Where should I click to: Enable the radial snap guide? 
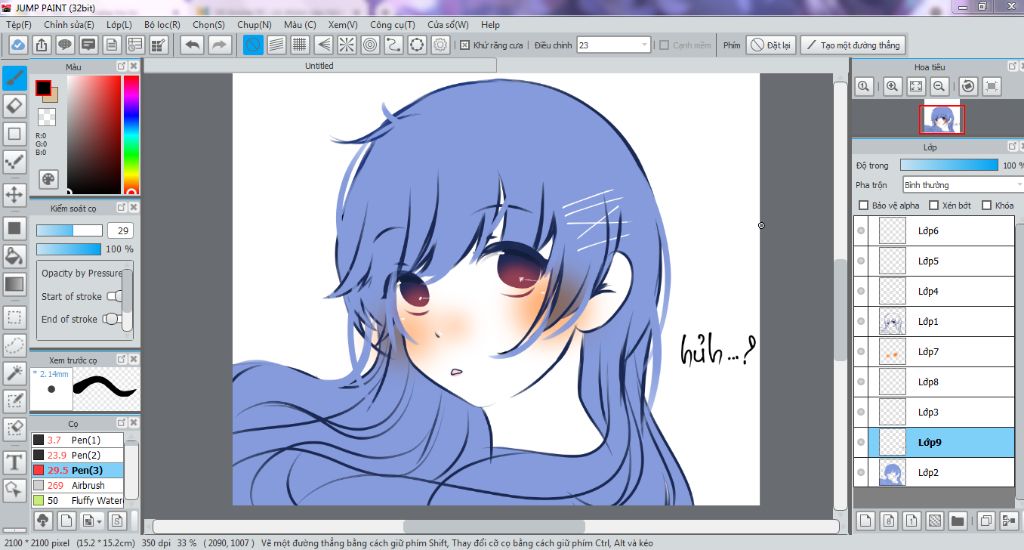click(346, 45)
